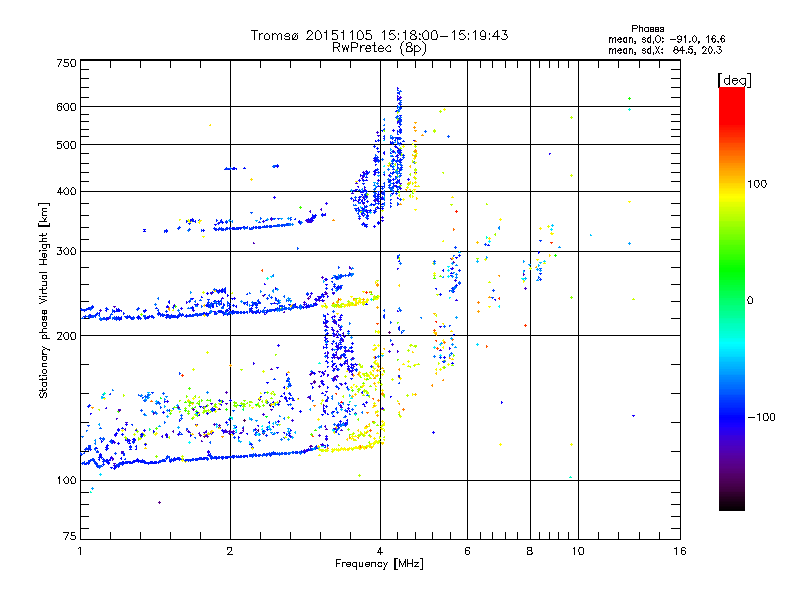This screenshot has width=800, height=600.
Task: Click the plot title 'Tromsø 20151105 15:18:00-15:19:43'
Action: click(379, 35)
